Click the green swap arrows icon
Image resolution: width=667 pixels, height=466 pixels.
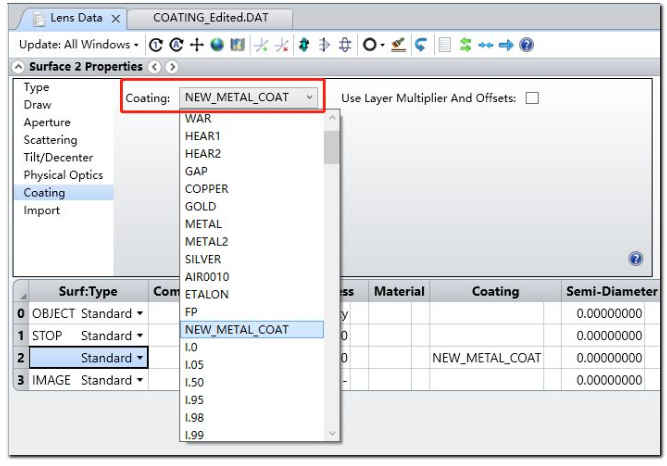tap(465, 45)
